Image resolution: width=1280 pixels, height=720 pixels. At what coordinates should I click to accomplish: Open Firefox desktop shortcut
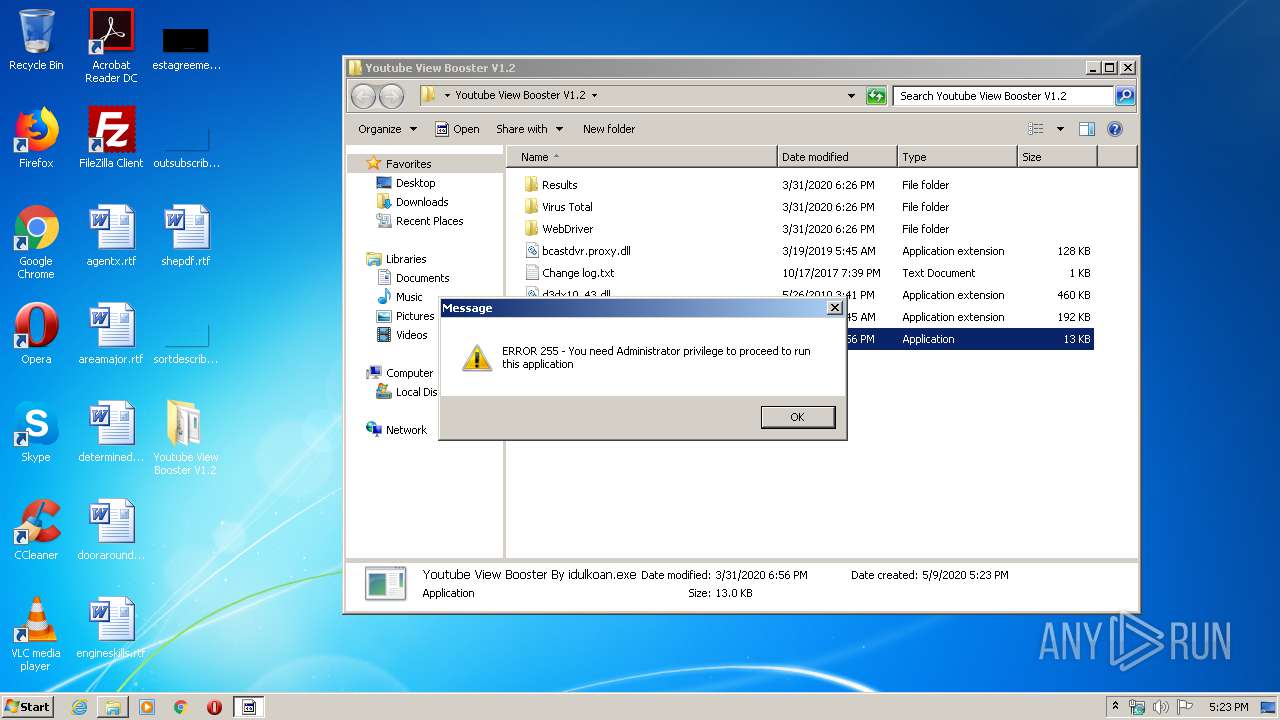click(x=36, y=138)
